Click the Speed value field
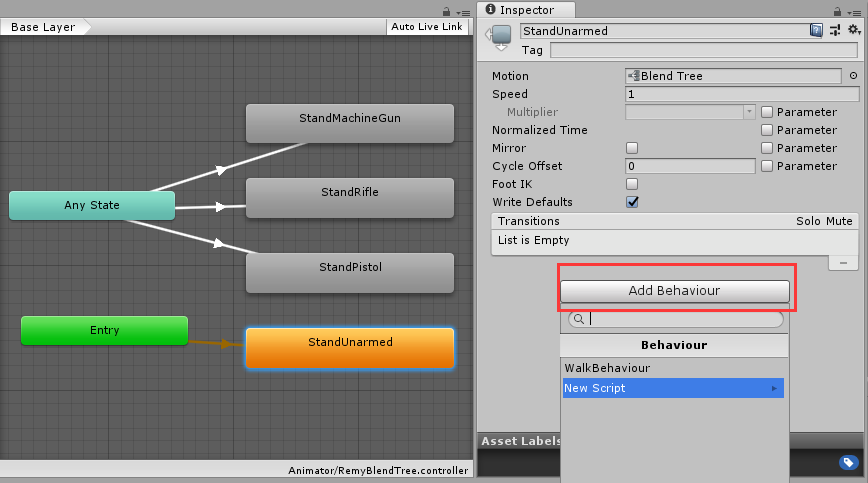Image resolution: width=868 pixels, height=483 pixels. 742,94
